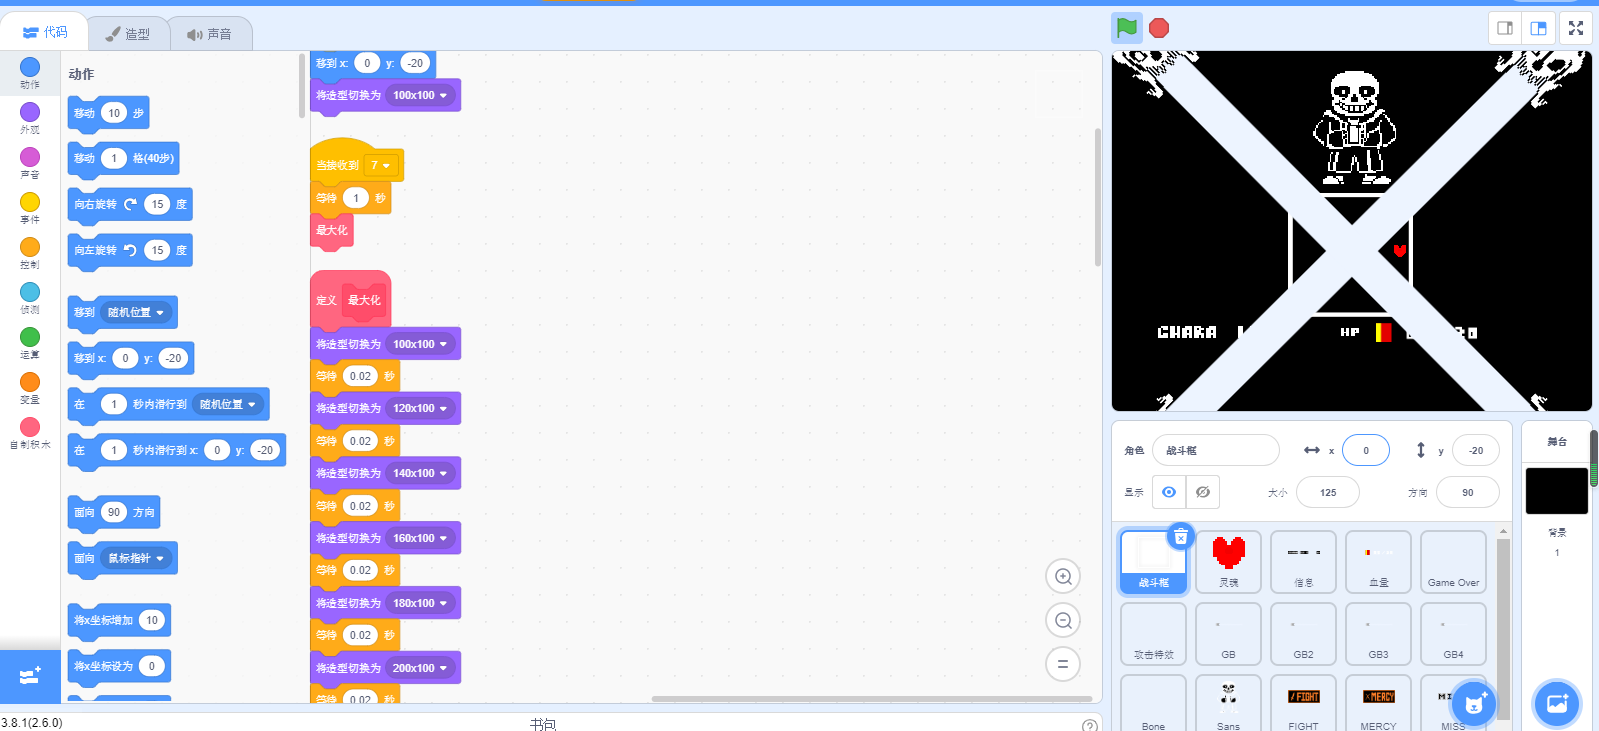Select the 变量 block category
Viewport: 1599px width, 731px height.
30,388
